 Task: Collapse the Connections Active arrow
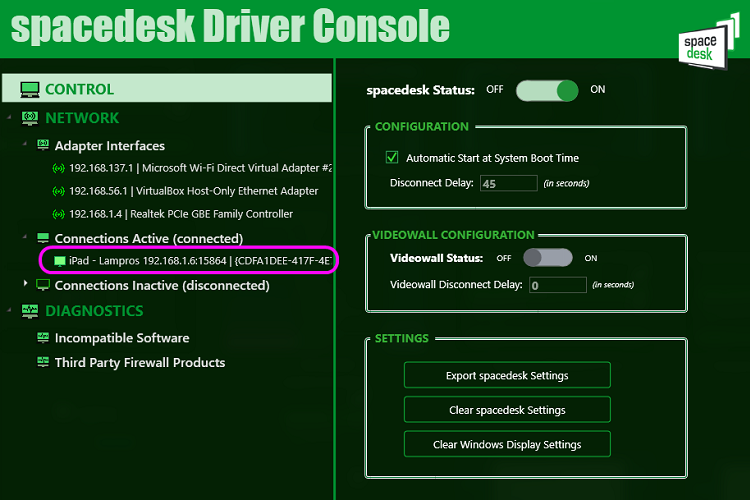click(x=25, y=236)
